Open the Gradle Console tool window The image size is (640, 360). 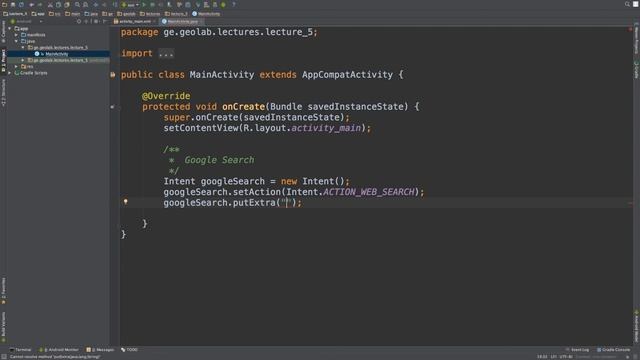coord(613,350)
